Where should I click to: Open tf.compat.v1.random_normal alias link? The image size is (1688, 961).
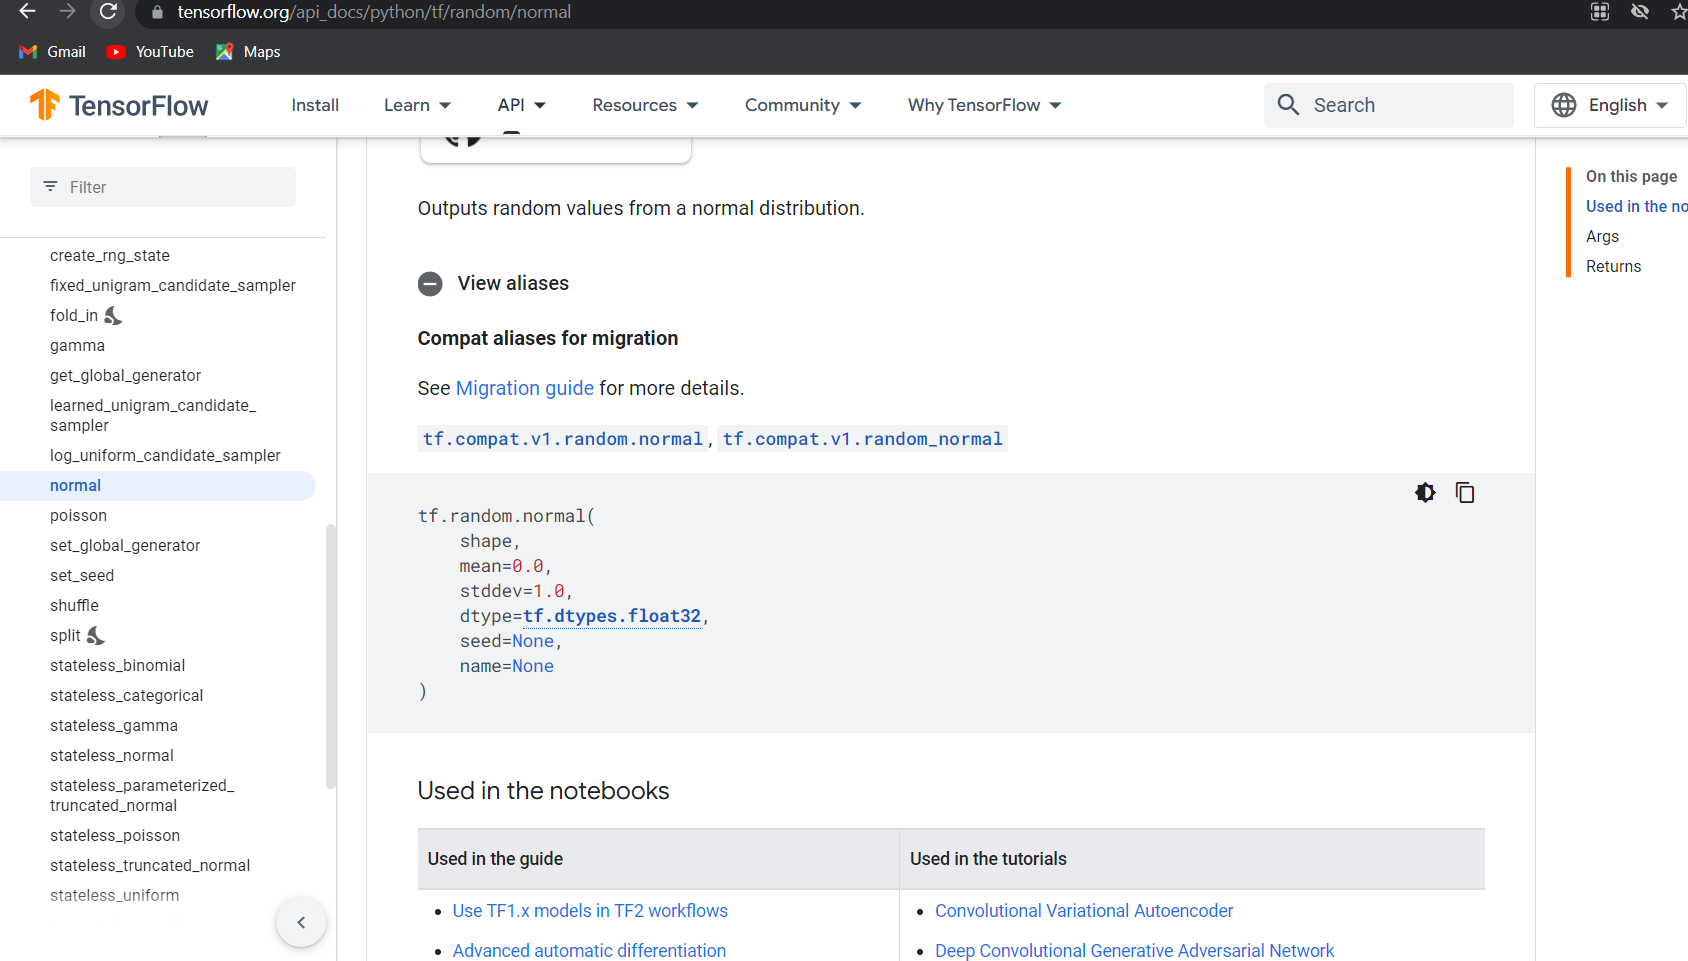click(863, 439)
